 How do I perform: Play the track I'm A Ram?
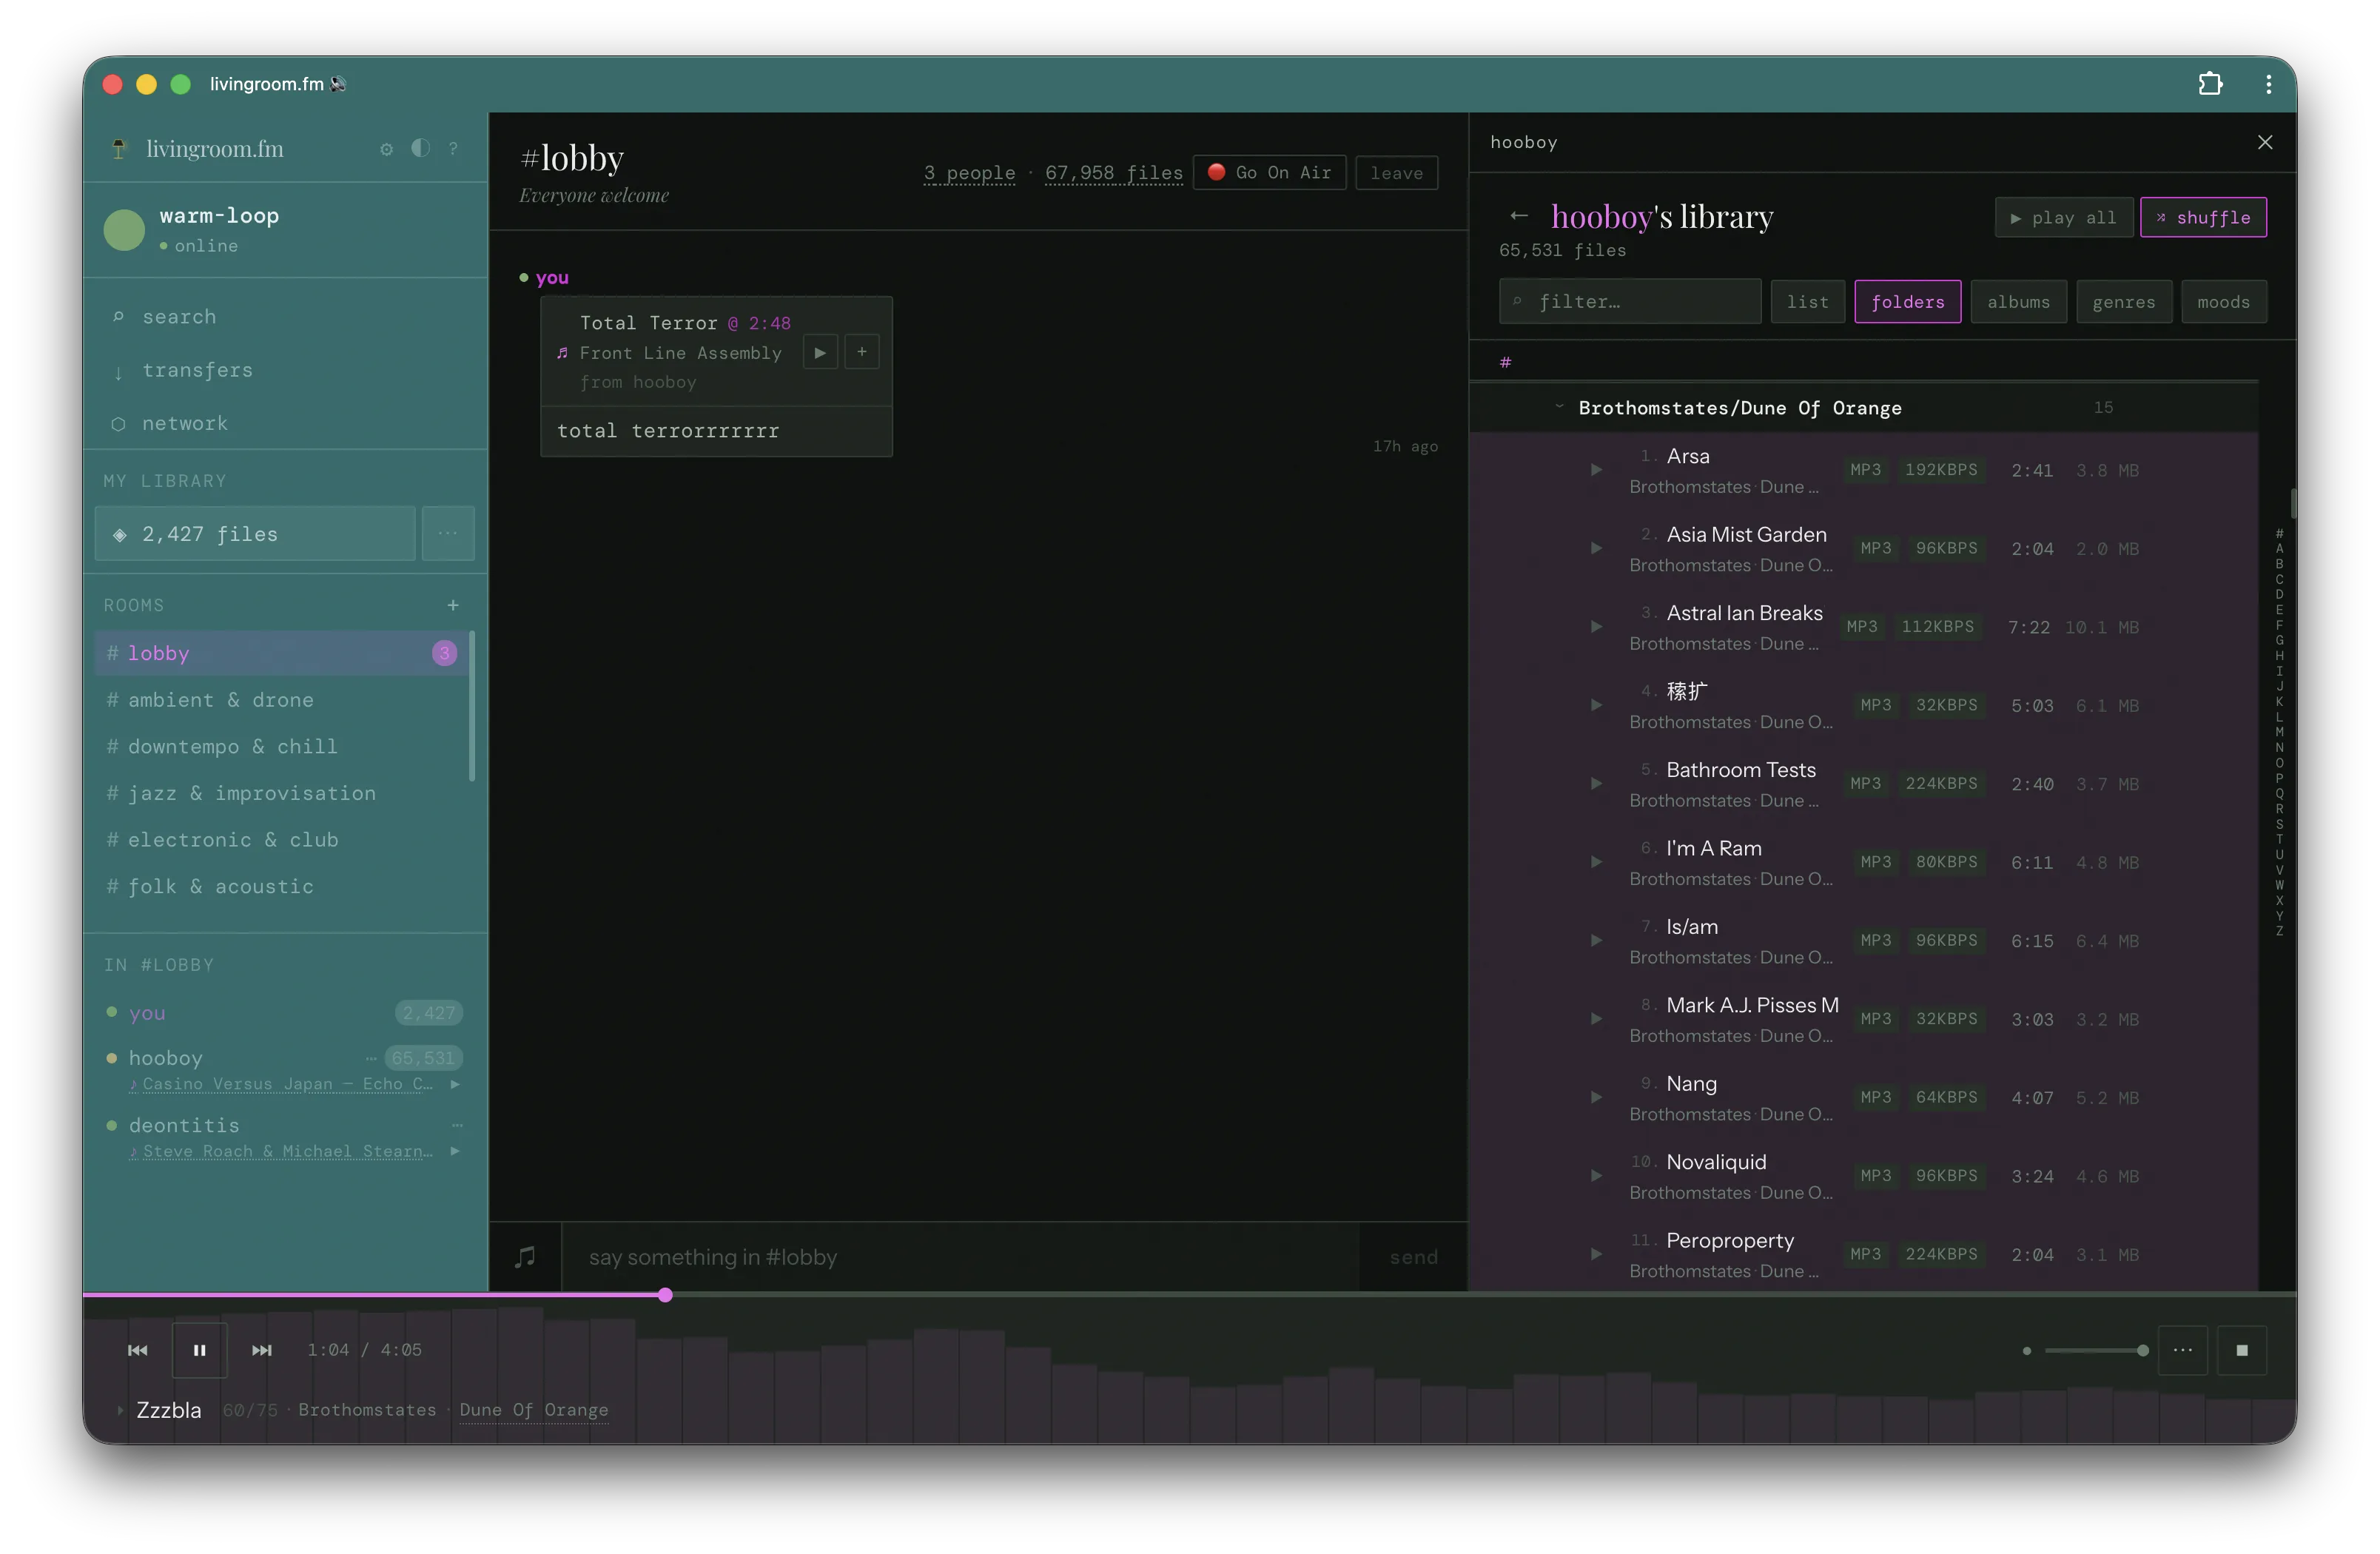[1596, 862]
